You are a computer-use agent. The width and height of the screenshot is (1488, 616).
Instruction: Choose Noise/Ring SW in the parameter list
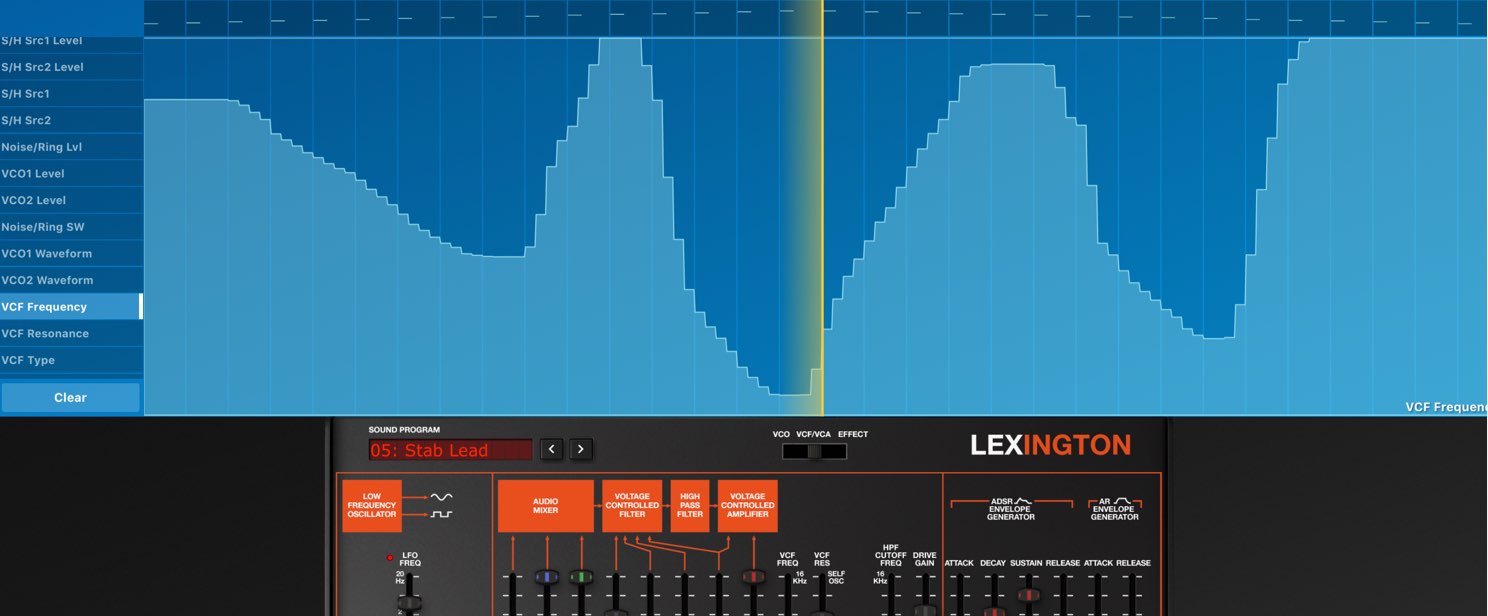[x=71, y=227]
